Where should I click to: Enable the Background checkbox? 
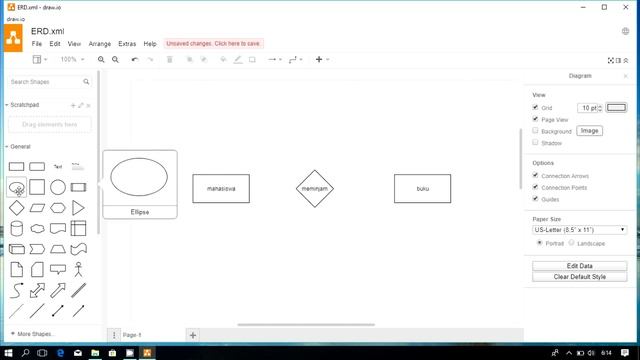[x=535, y=131]
